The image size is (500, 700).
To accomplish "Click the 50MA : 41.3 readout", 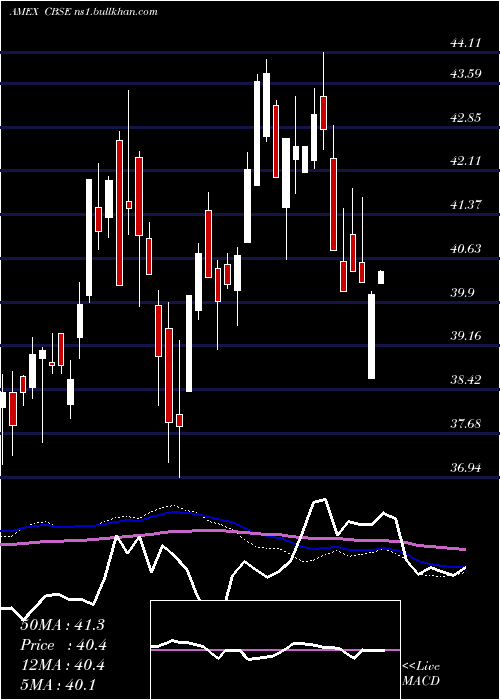I will [x=62, y=625].
